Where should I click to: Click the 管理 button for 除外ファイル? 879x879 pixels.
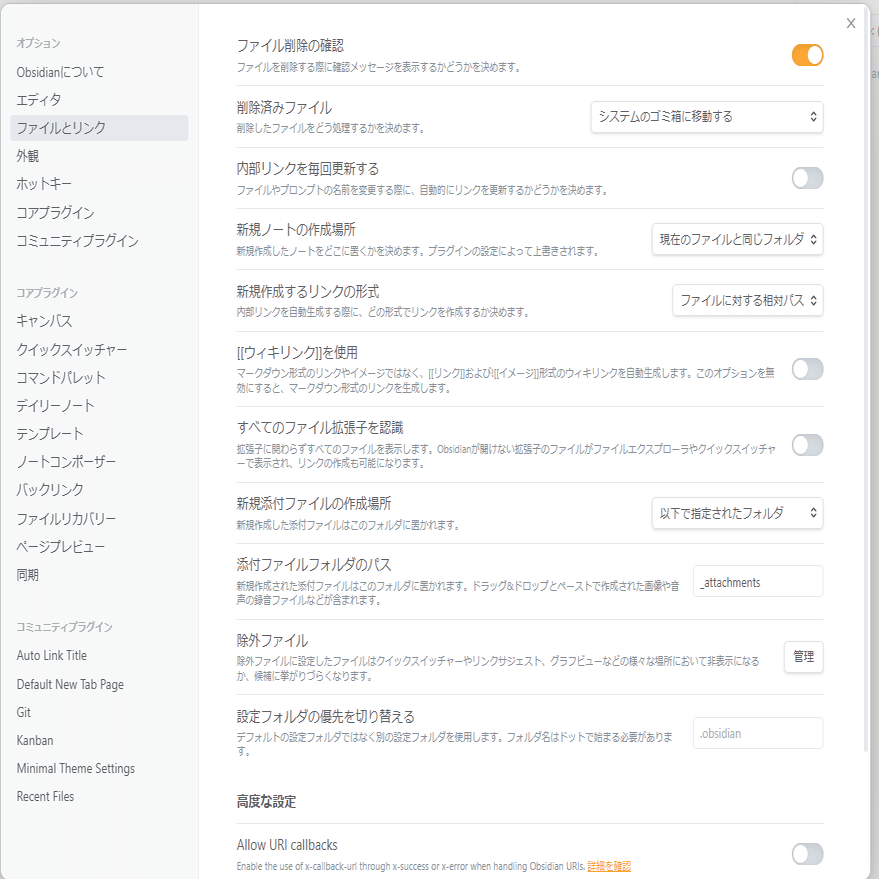click(803, 657)
